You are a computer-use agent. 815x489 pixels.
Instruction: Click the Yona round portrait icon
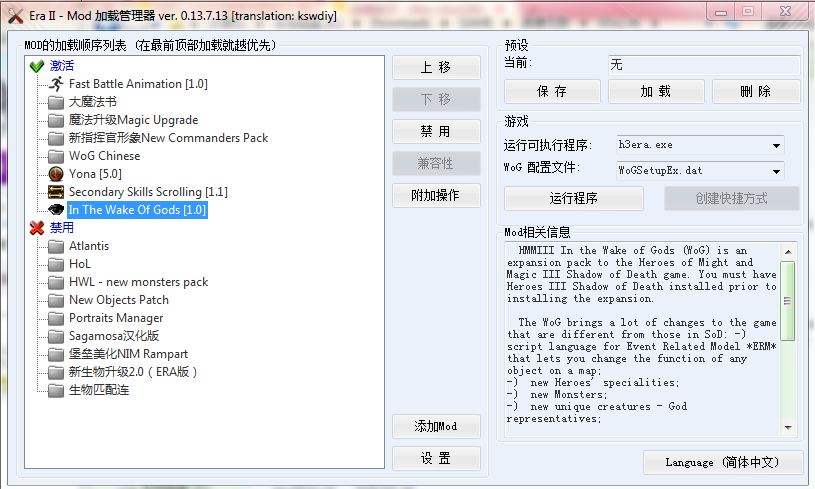point(56,174)
